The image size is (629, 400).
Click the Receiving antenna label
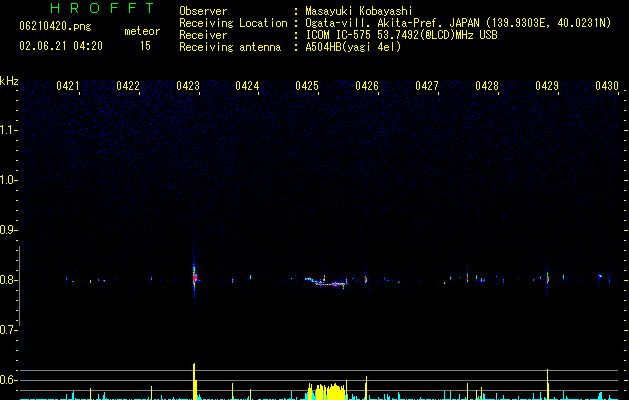pos(230,47)
